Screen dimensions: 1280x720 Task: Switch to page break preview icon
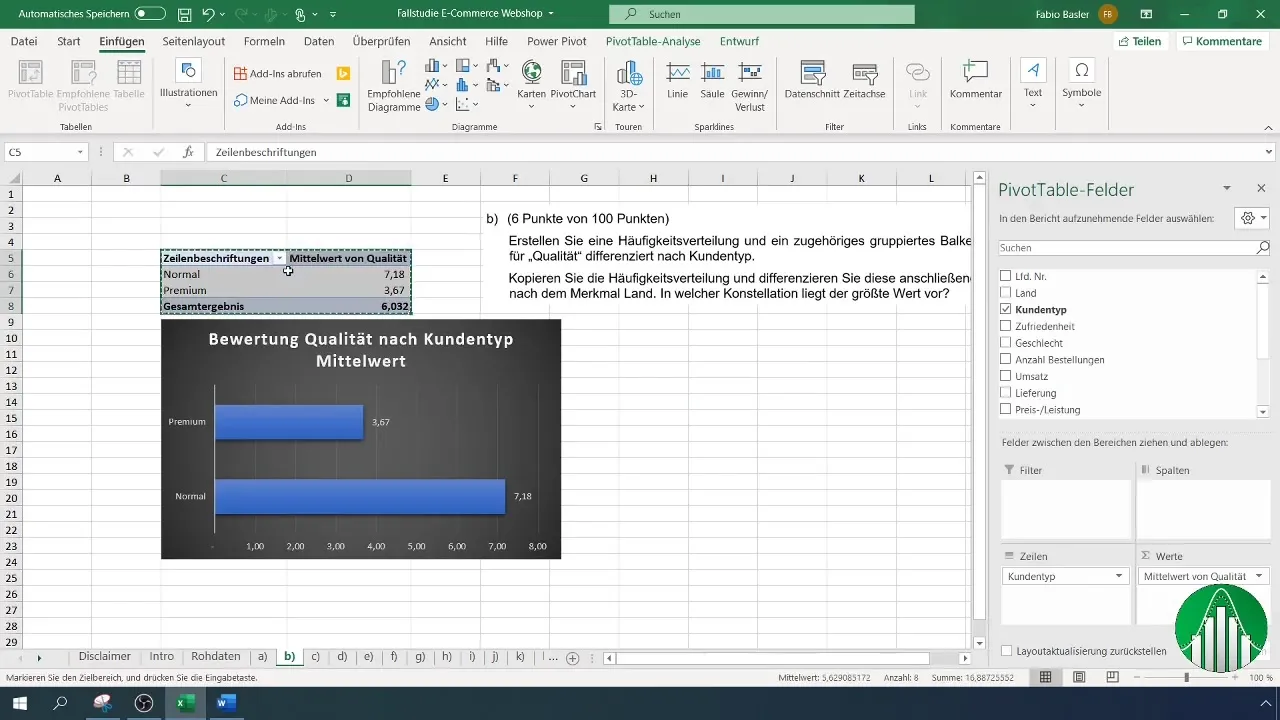(1112, 677)
